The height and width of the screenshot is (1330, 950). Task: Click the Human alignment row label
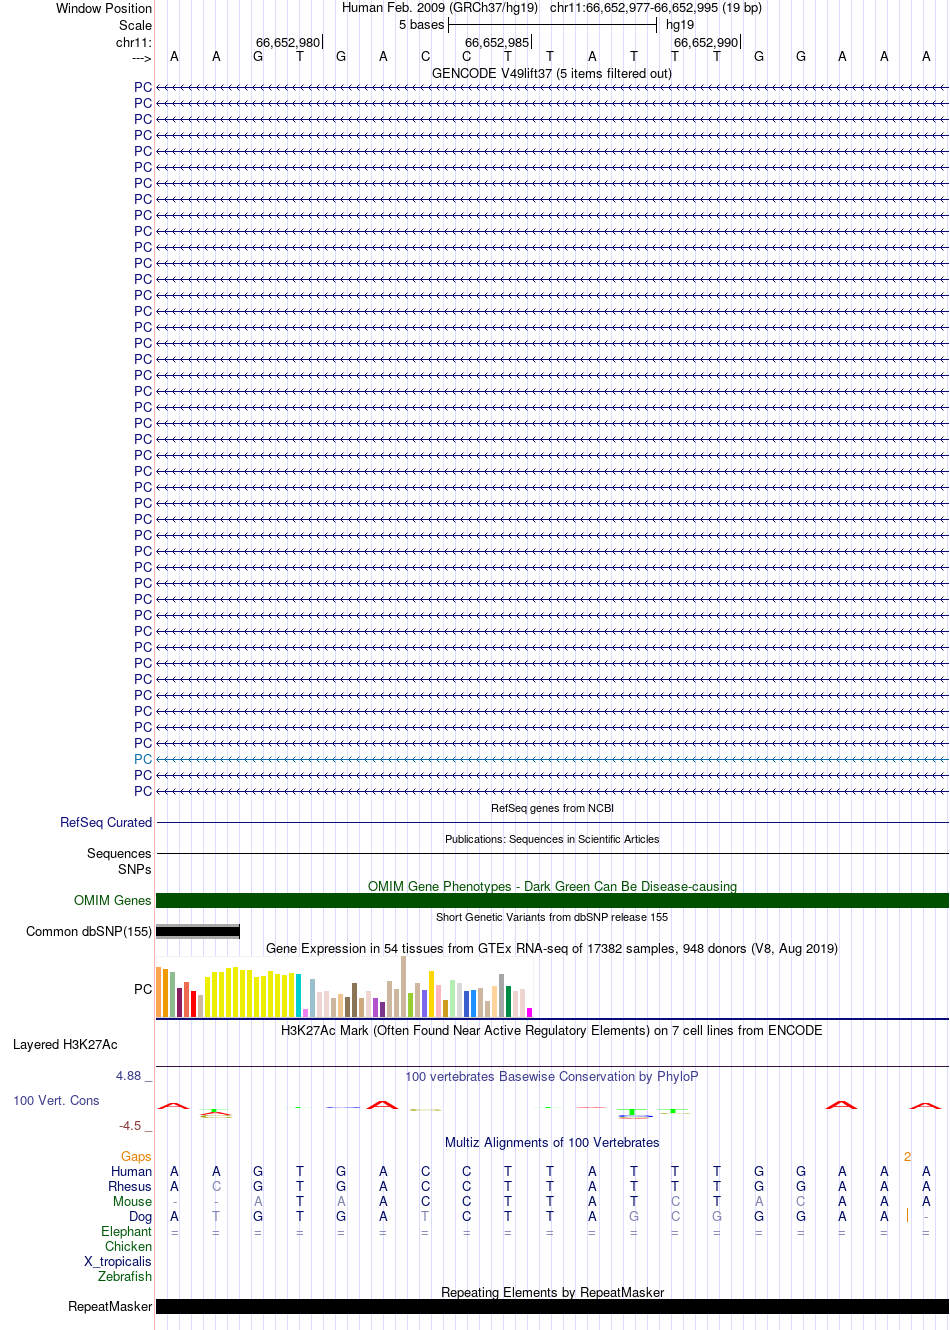tap(132, 1171)
